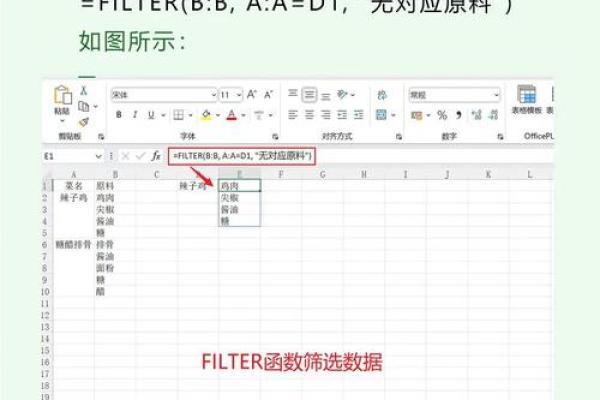The image size is (600, 400).
Task: Toggle Italic formatting
Action: [135, 115]
